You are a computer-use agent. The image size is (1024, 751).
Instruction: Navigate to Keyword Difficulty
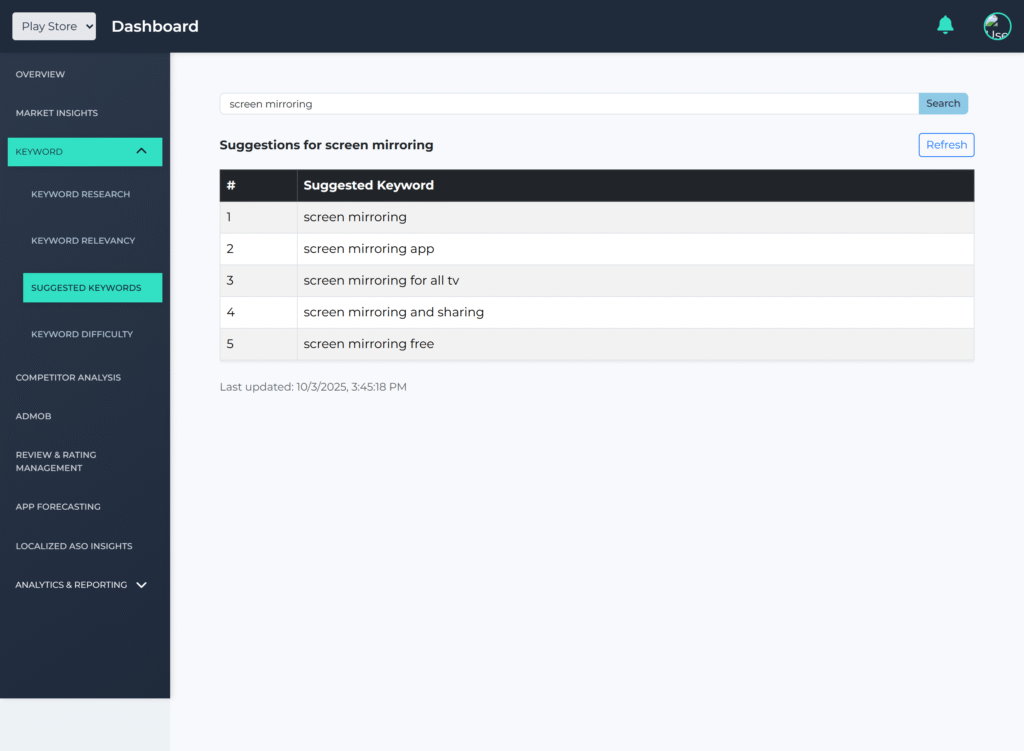point(82,334)
